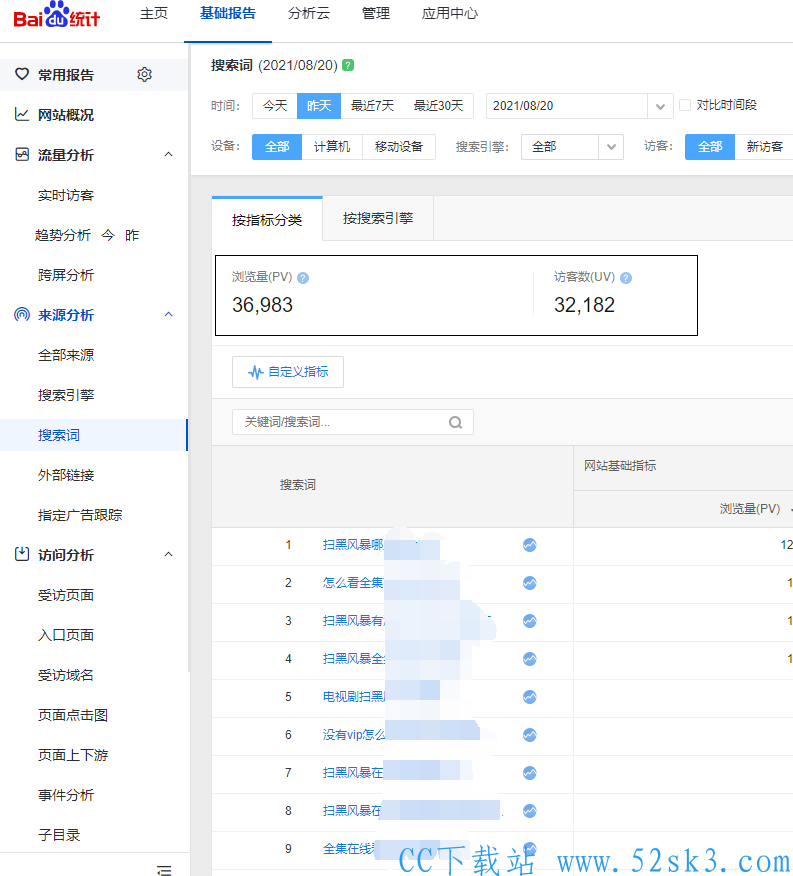The height and width of the screenshot is (876, 793).
Task: Select 昨天 time range
Action: pyautogui.click(x=319, y=106)
